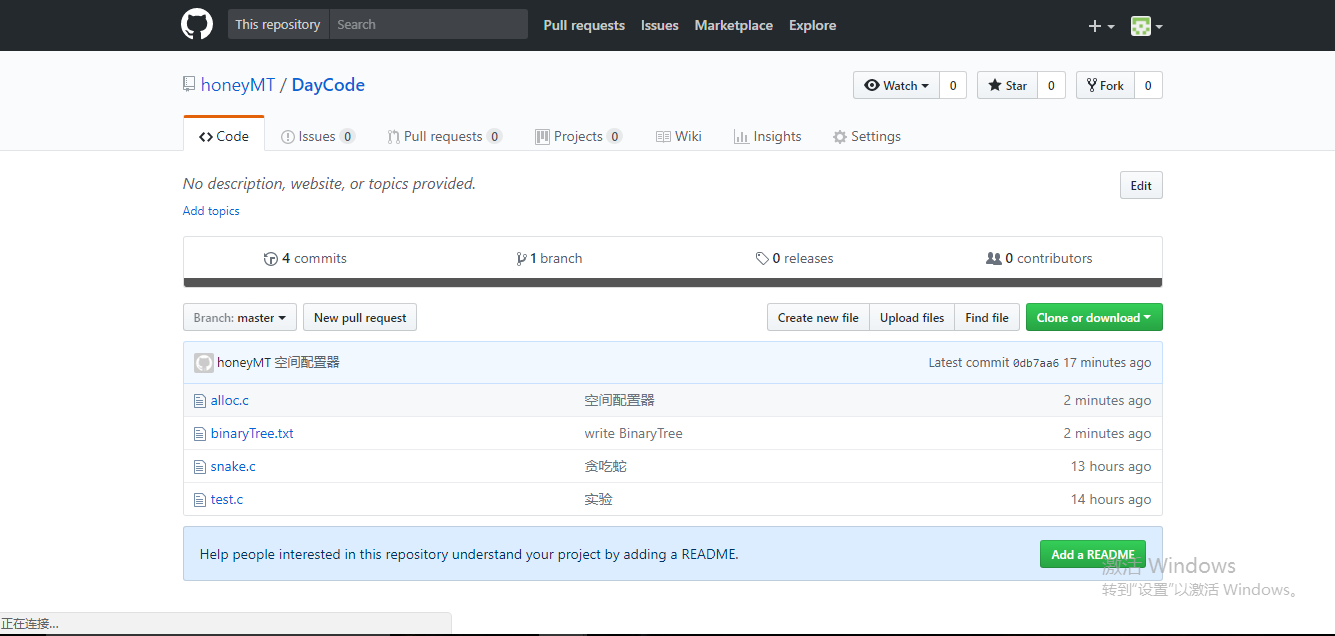1335x636 pixels.
Task: Click the tag icon beside 0 releases
Action: click(x=762, y=259)
